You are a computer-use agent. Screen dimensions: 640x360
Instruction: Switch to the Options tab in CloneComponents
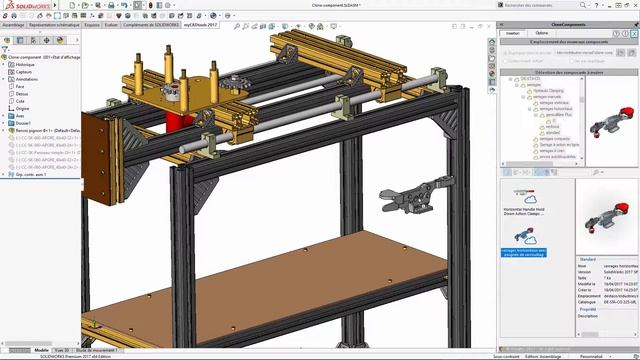pos(541,33)
